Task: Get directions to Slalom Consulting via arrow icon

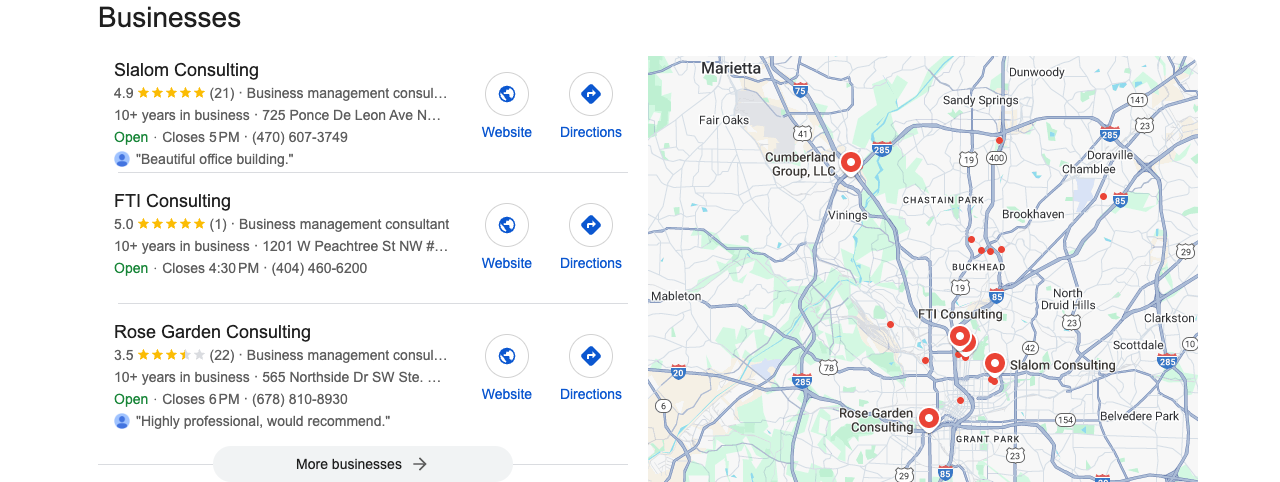Action: [591, 94]
